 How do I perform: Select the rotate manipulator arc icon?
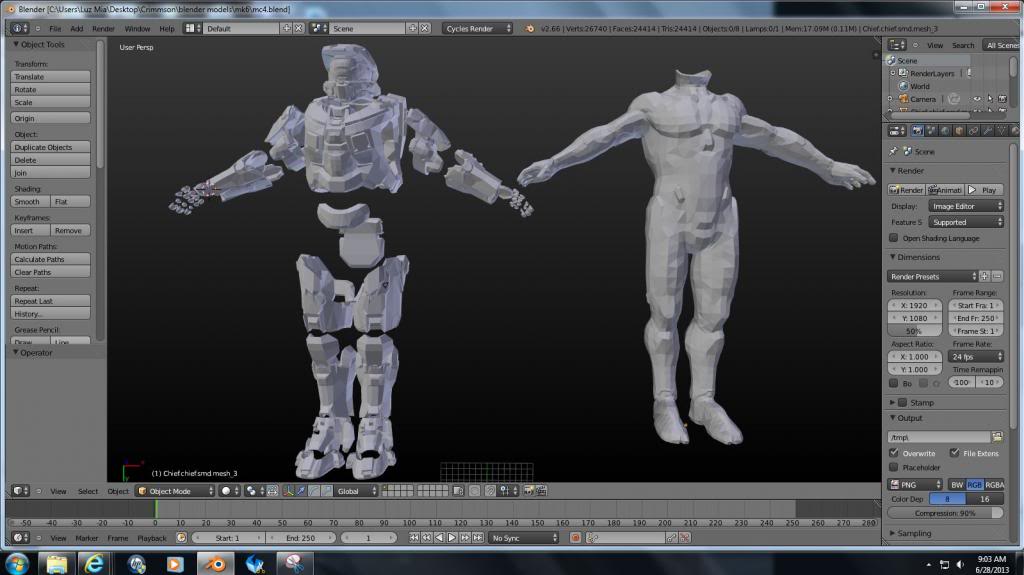(x=314, y=491)
